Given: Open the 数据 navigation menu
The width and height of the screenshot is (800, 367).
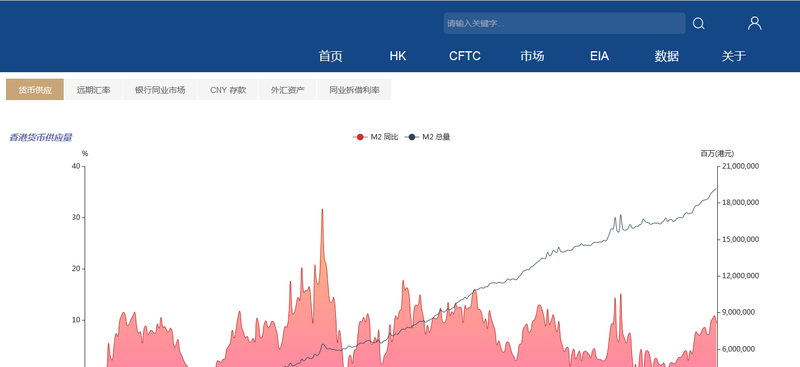Looking at the screenshot, I should [667, 56].
